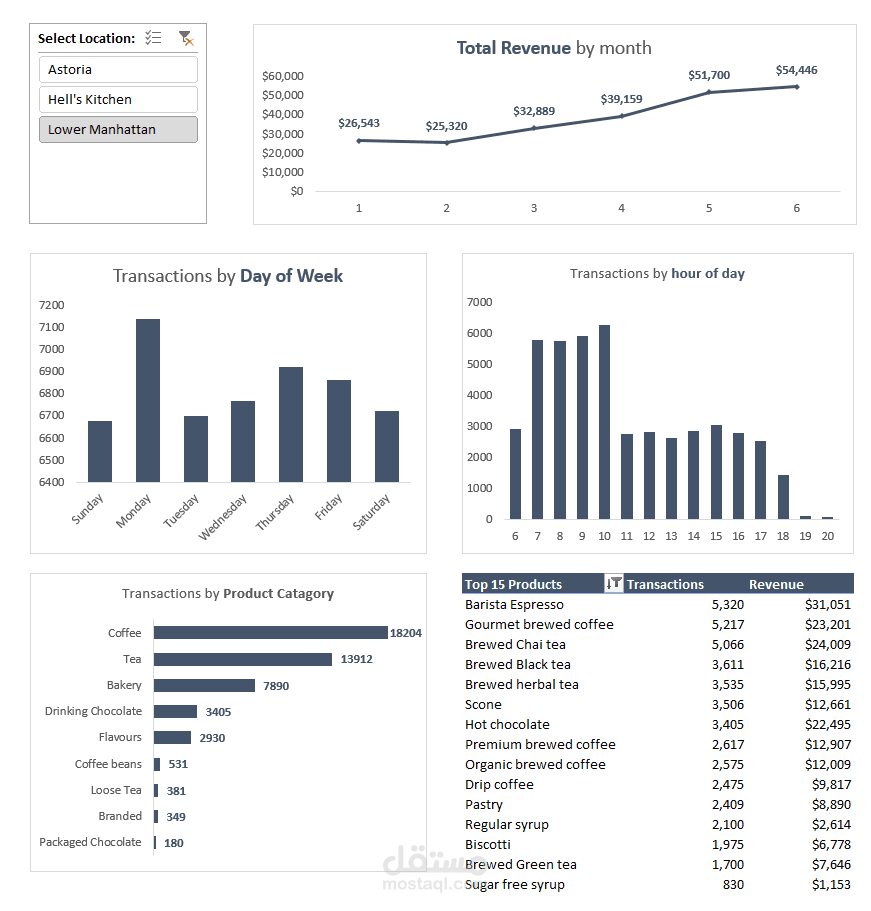This screenshot has height=911, width=871.
Task: Click the hour 6 bar in hourly chart
Action: 515,474
